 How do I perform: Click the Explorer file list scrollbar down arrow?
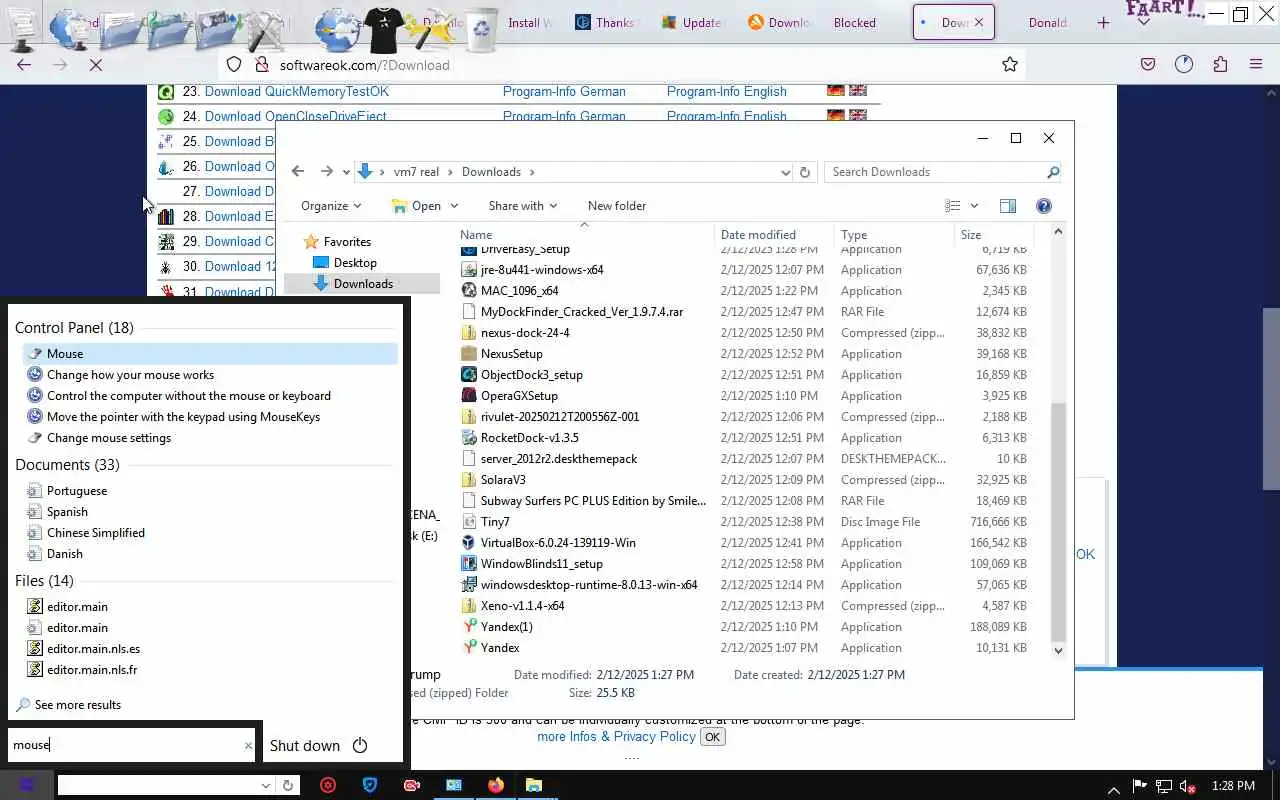pyautogui.click(x=1059, y=651)
